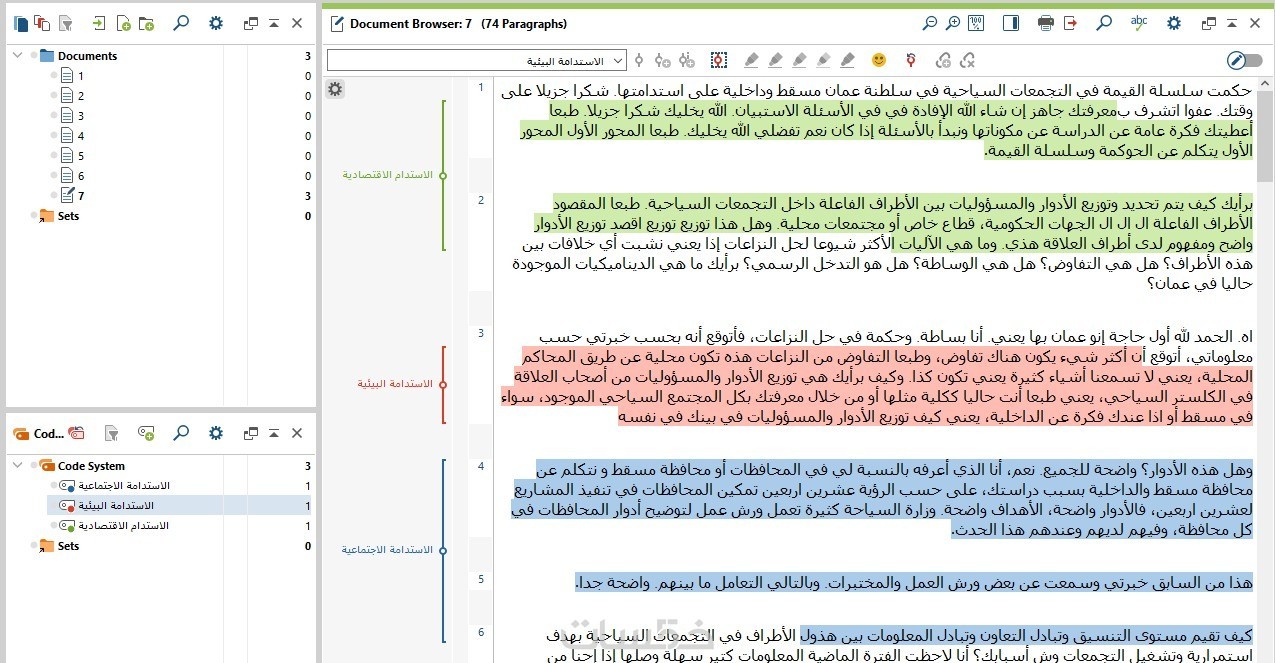
Task: Open the quick code list dropdown
Action: tap(477, 61)
